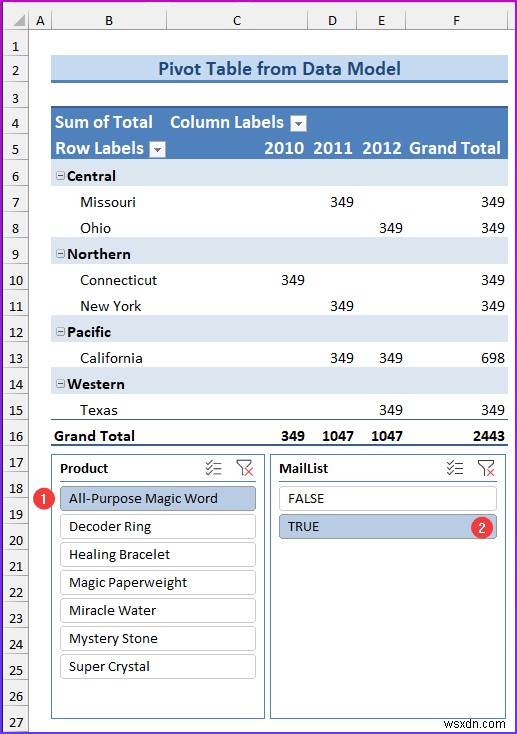The image size is (517, 734).
Task: Click 2011 grand total 1047
Action: click(338, 436)
